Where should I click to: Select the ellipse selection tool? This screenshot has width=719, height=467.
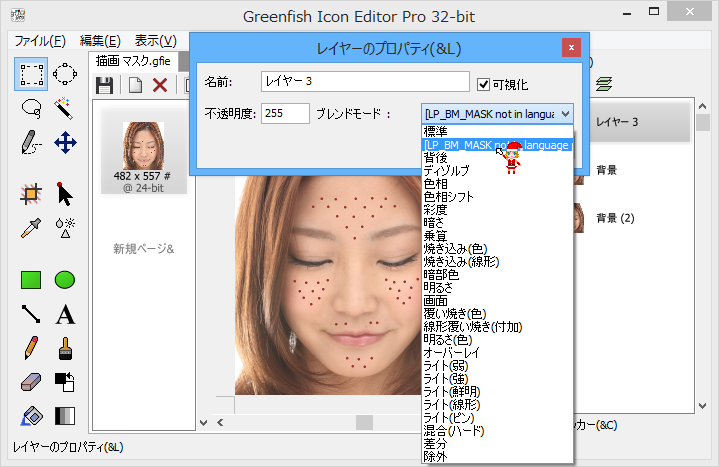pos(65,73)
